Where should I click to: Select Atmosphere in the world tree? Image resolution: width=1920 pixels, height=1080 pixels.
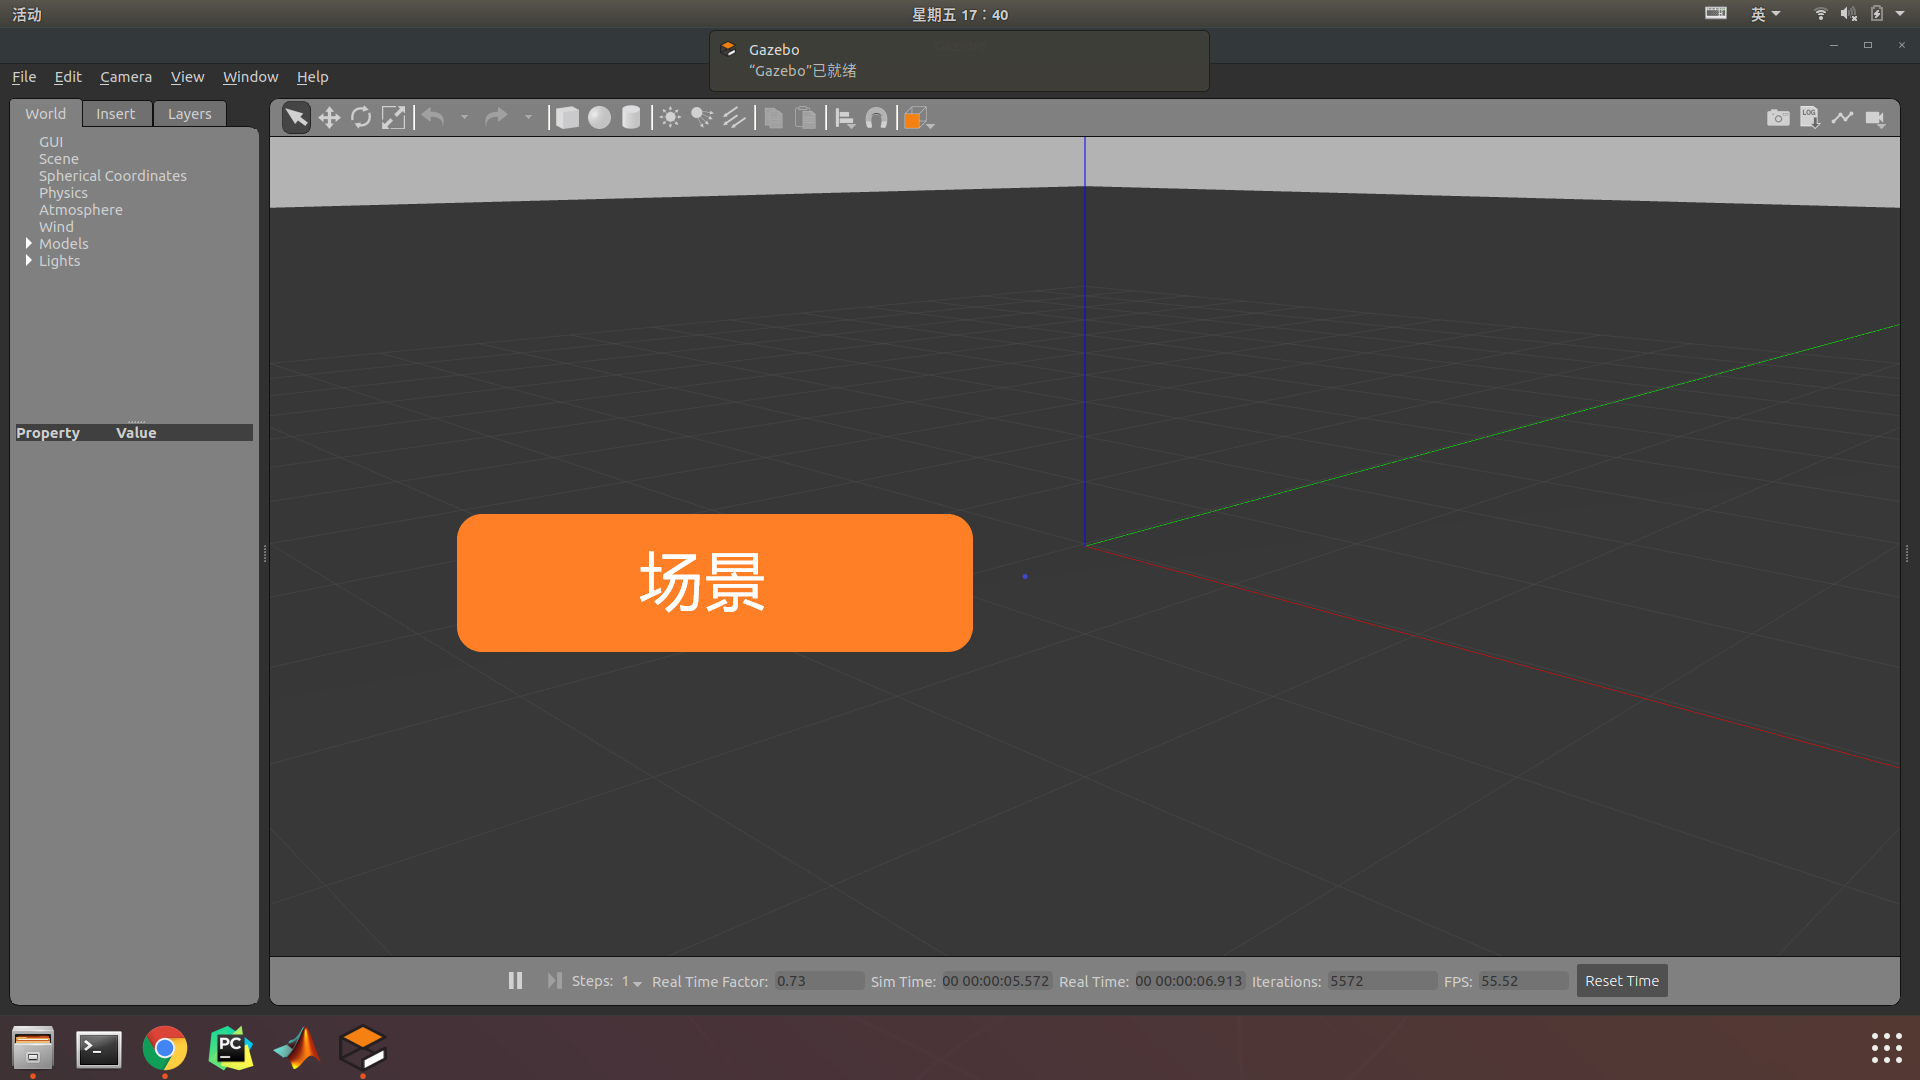(81, 210)
